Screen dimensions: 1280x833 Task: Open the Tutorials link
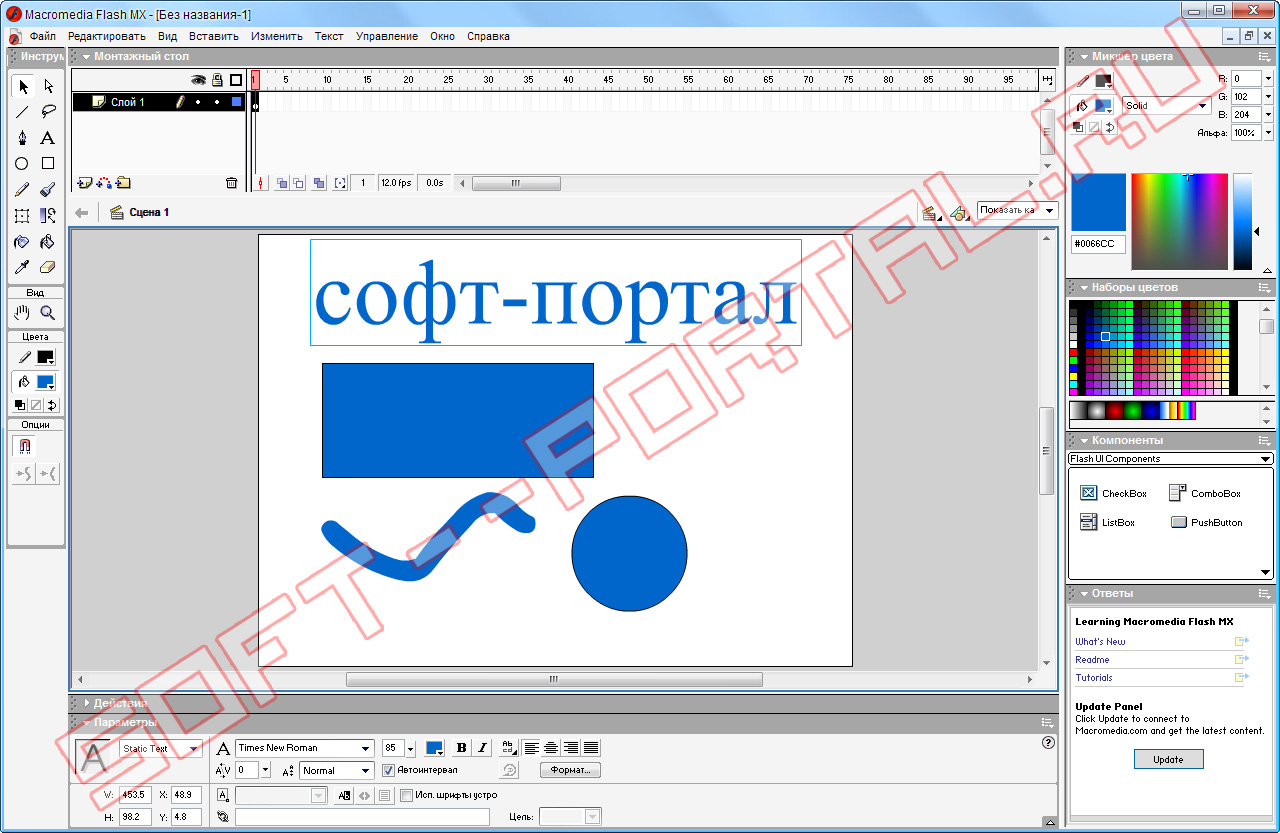1094,678
